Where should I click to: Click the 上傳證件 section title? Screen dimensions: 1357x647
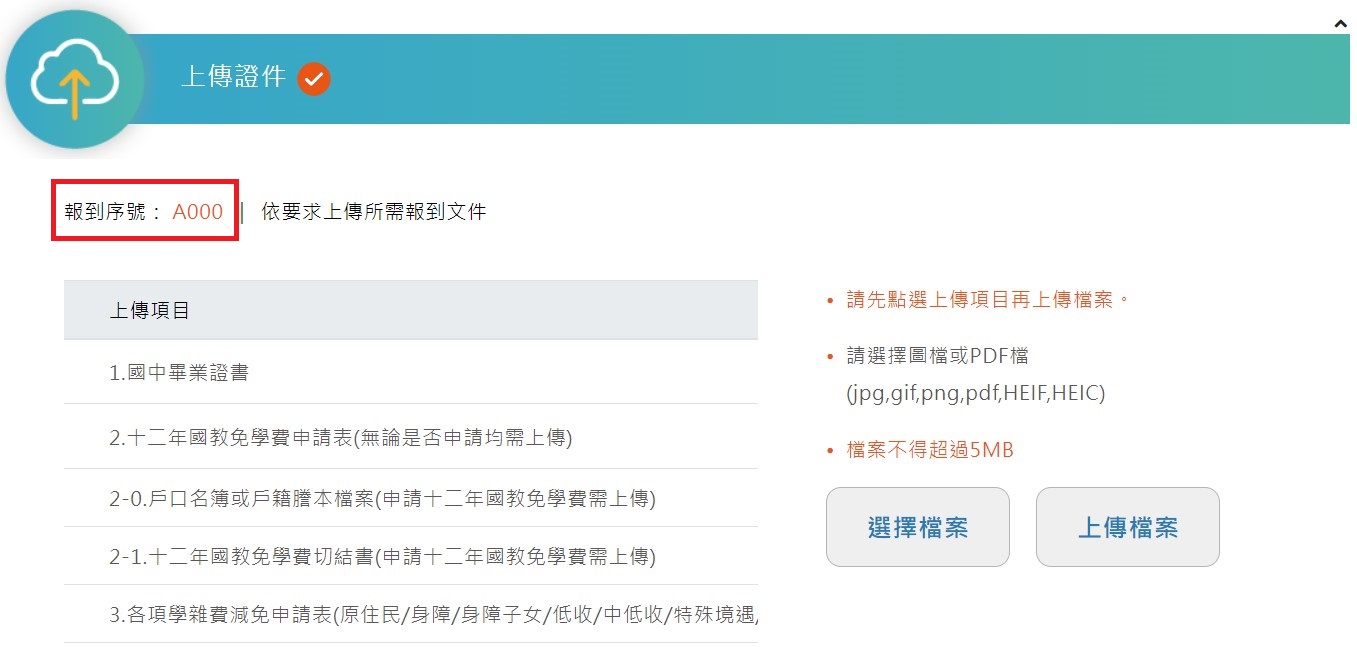tap(233, 77)
